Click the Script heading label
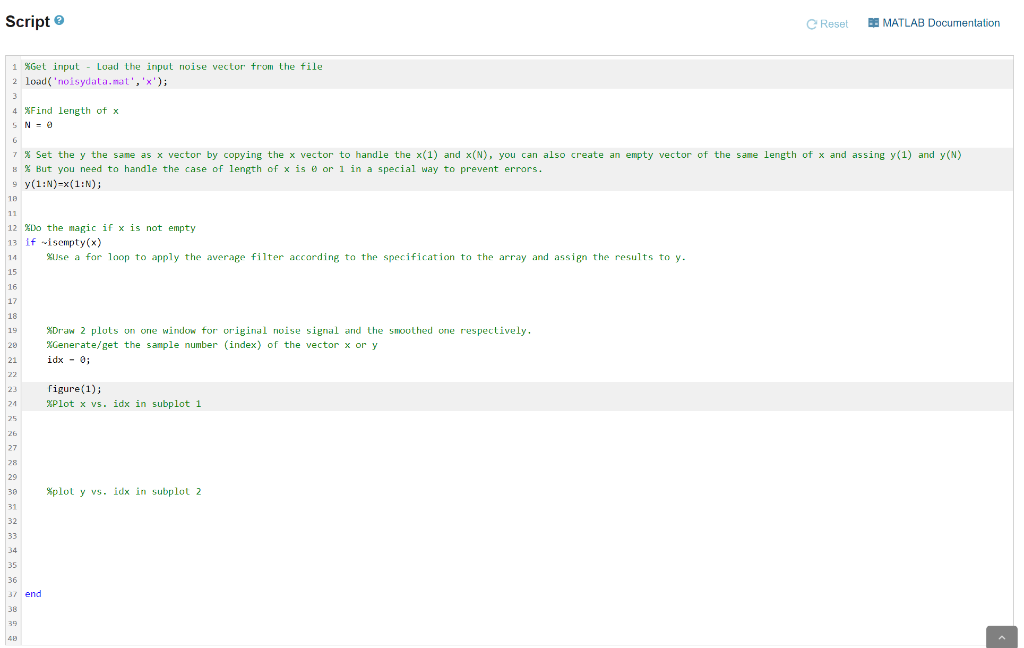This screenshot has width=1024, height=648. [30, 21]
